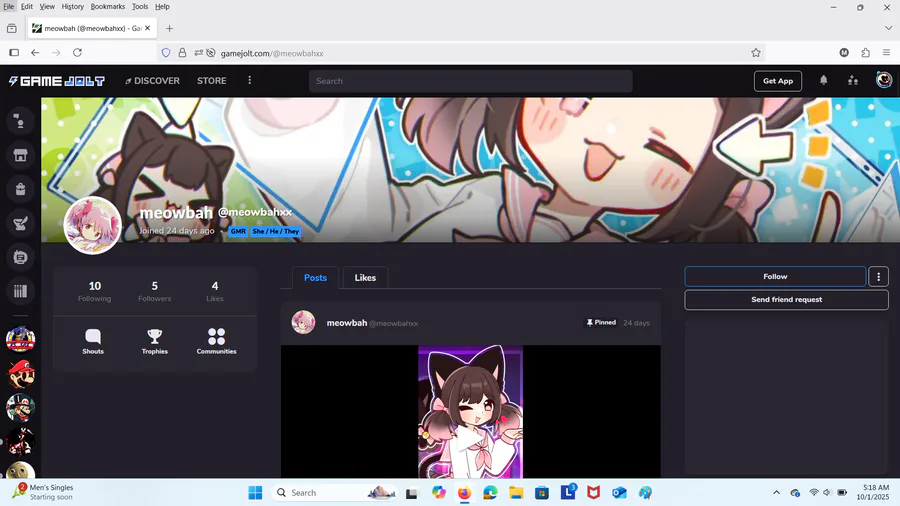Open the top navigation three-dot menu
The image size is (900, 506).
coord(249,80)
